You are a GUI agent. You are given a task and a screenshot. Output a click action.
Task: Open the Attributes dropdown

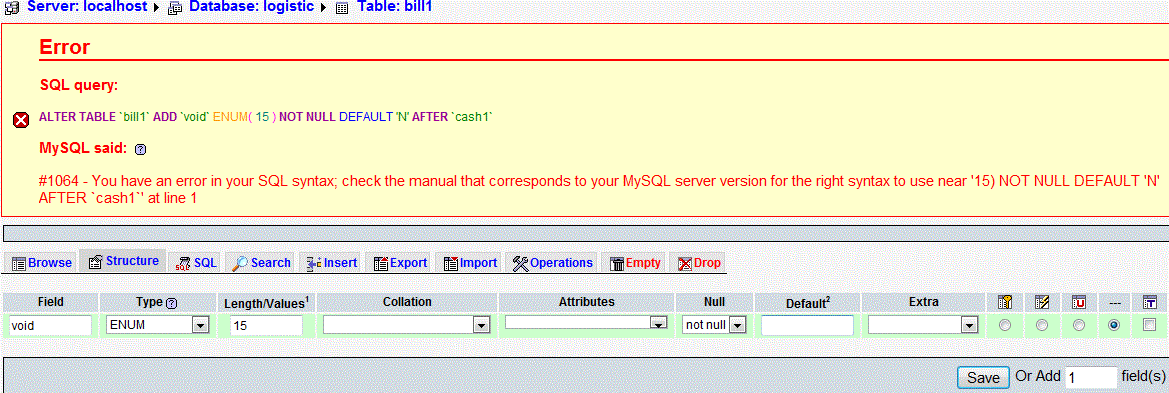[x=586, y=323]
